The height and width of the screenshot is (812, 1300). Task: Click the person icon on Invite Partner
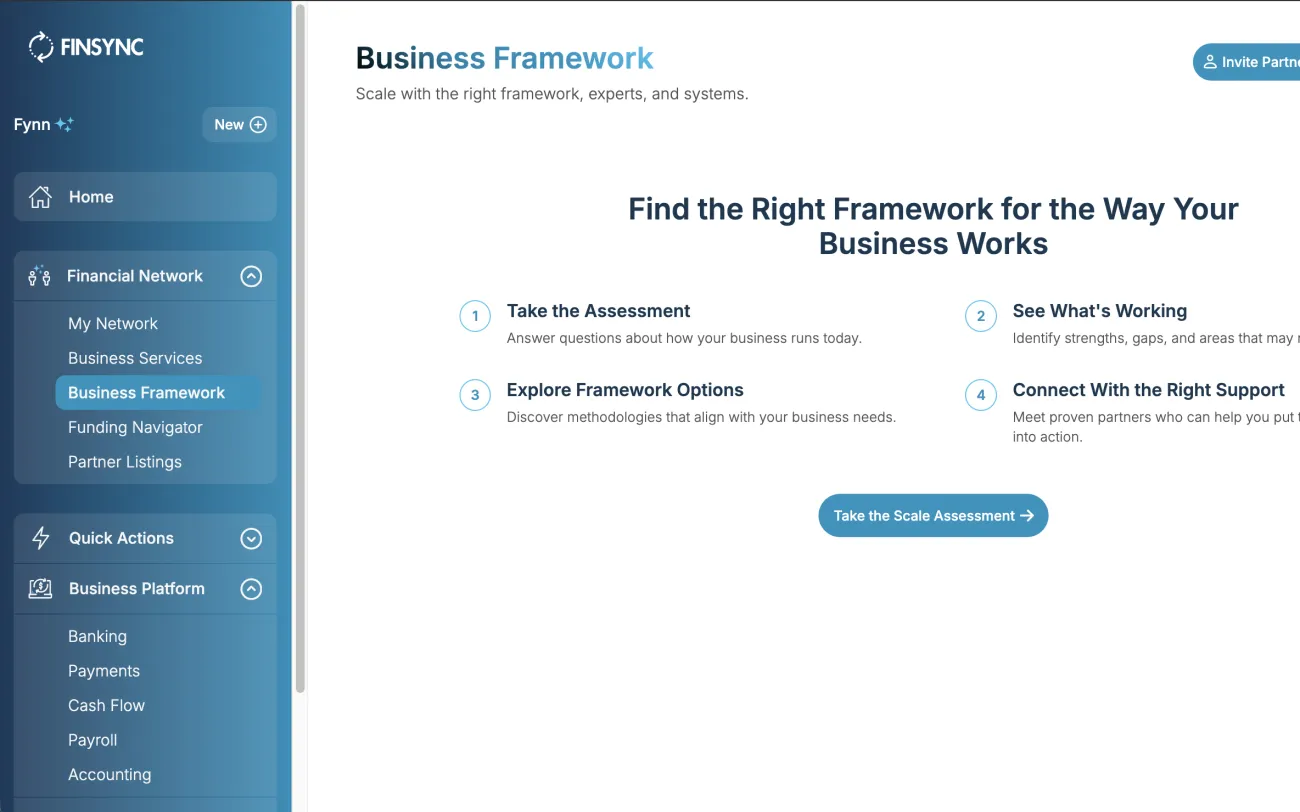(1210, 62)
